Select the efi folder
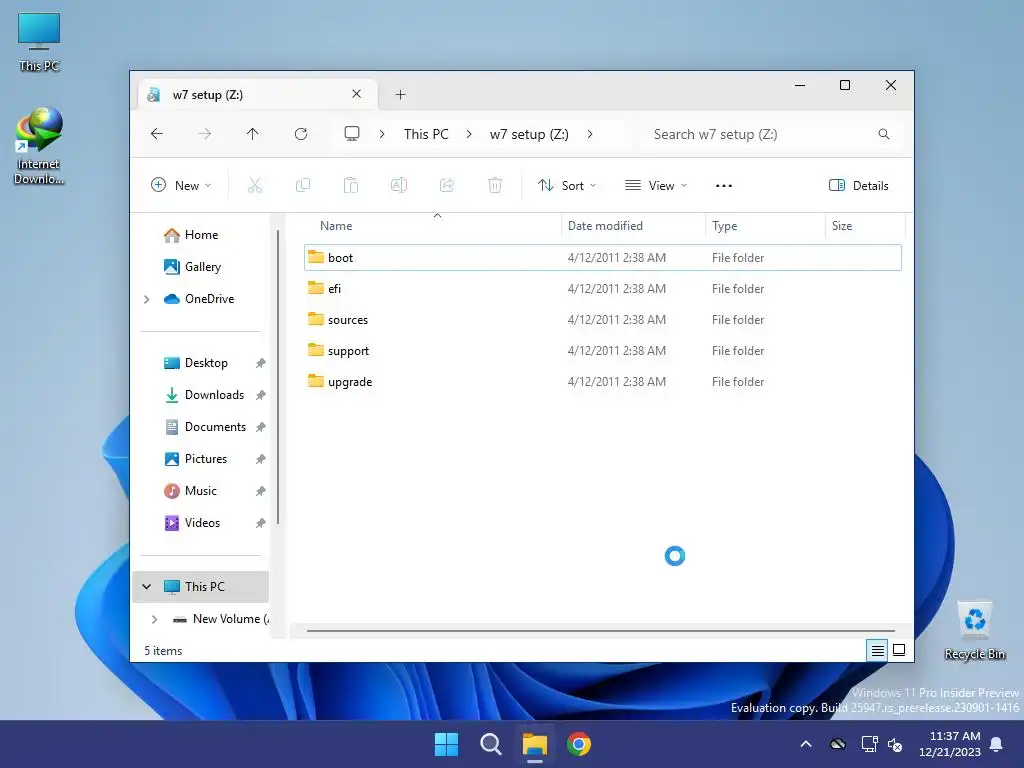1024x768 pixels. pyautogui.click(x=602, y=289)
